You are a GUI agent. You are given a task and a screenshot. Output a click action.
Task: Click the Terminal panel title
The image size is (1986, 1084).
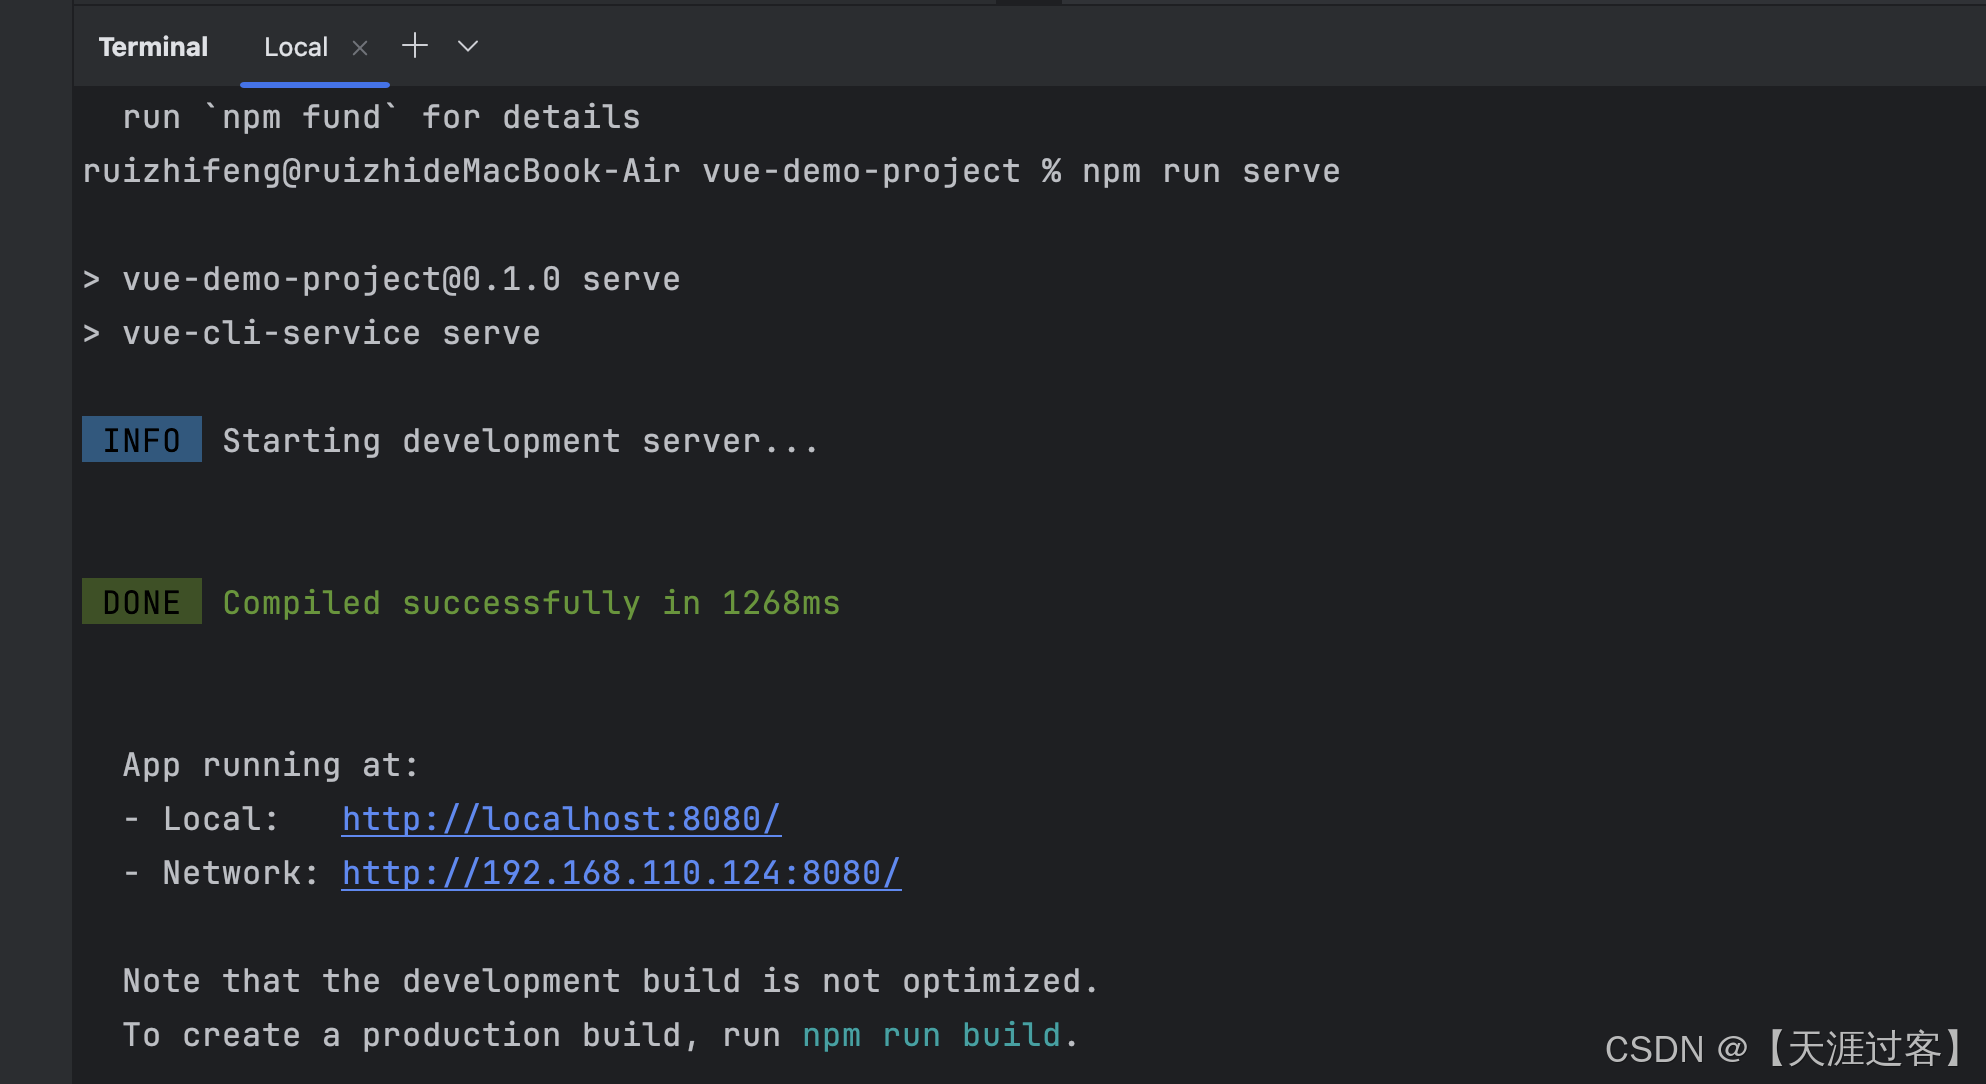point(153,47)
